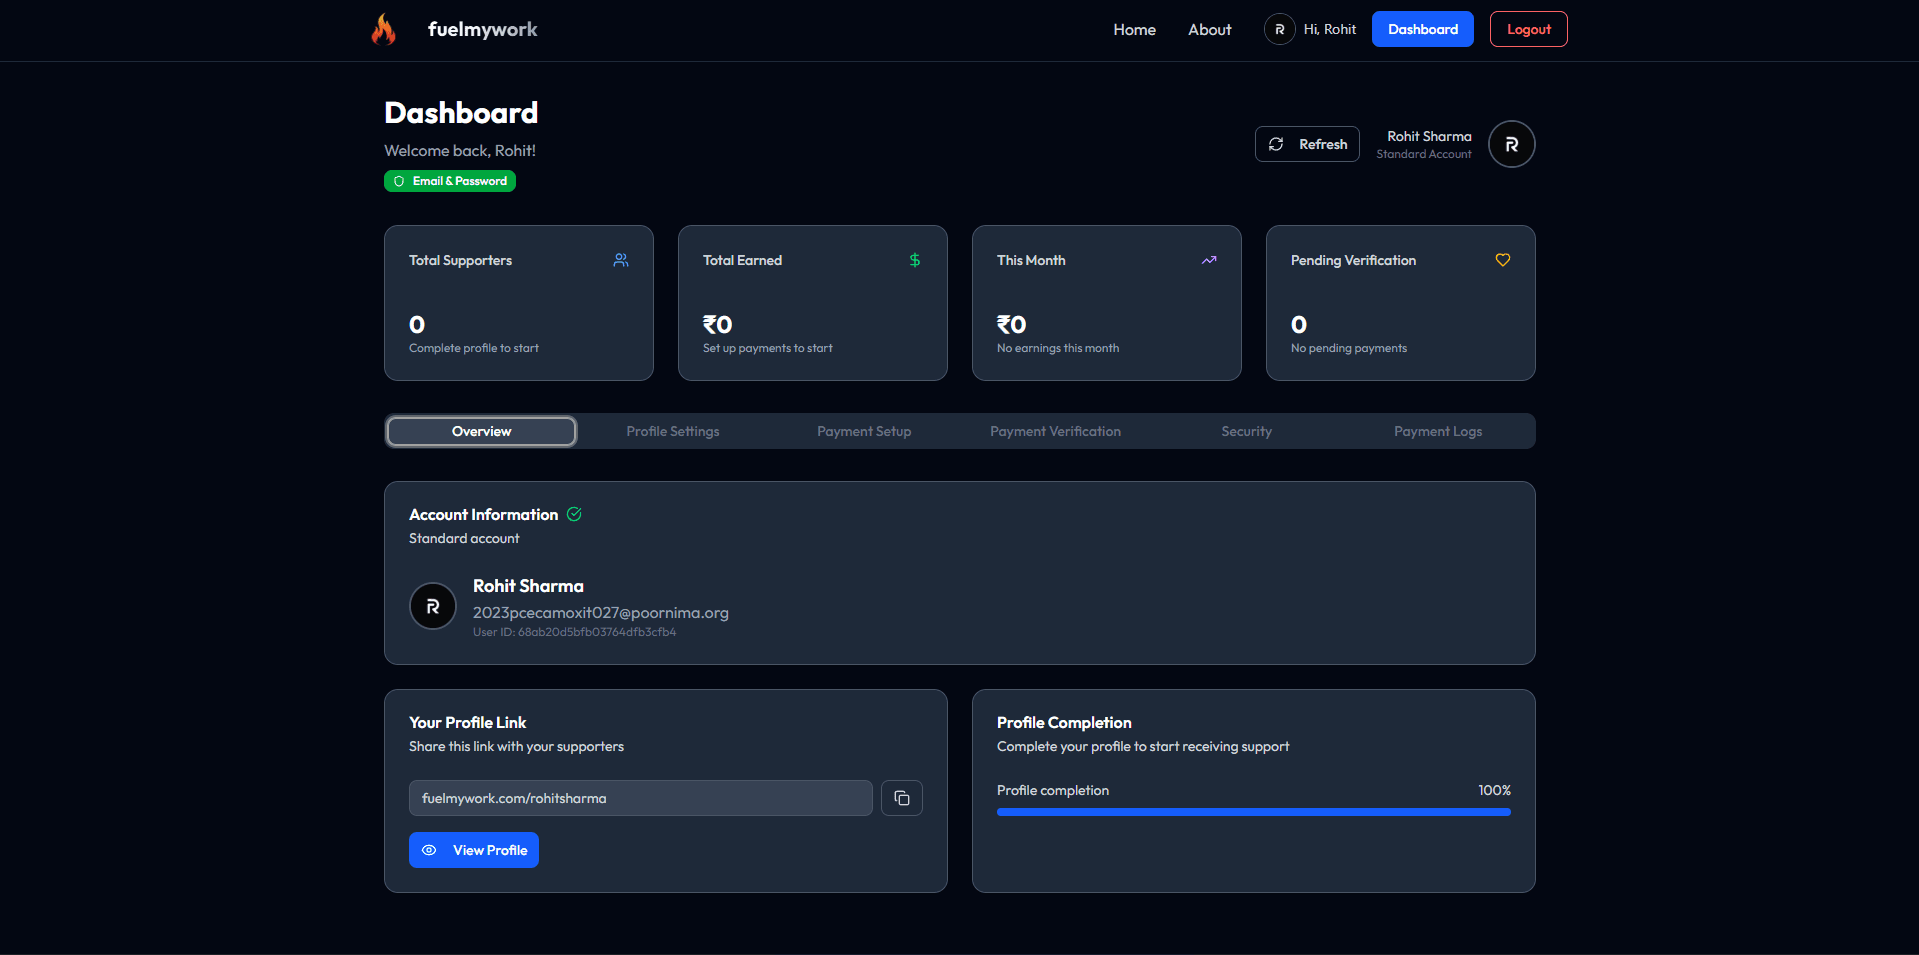Go to the Security tab
The image size is (1919, 955).
pyautogui.click(x=1246, y=431)
